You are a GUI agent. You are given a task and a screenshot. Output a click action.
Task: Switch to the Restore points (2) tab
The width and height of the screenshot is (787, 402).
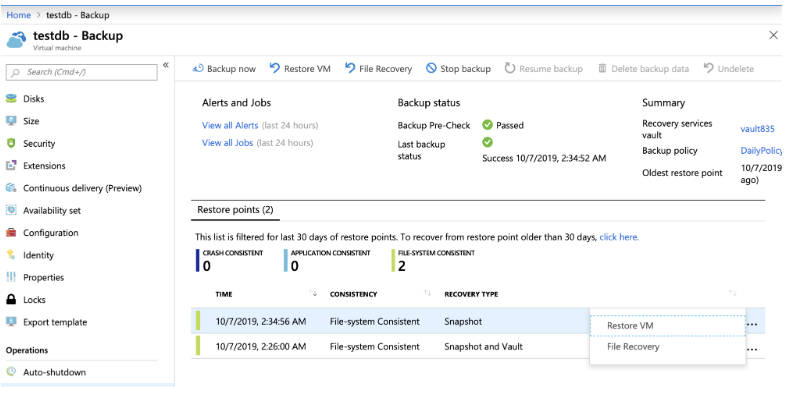pos(235,211)
